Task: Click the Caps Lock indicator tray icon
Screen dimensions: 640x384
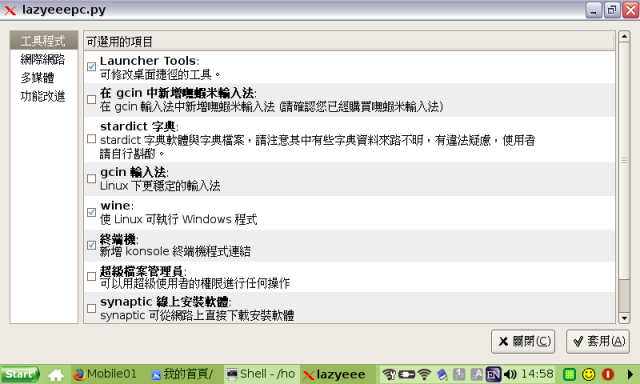Action: click(476, 374)
